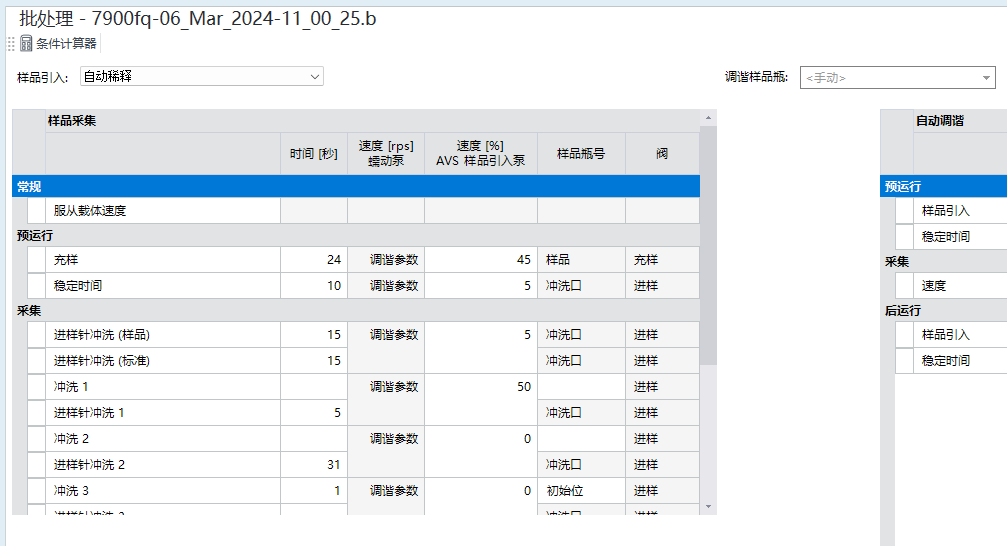The image size is (1007, 546).
Task: Click the 阀 column header
Action: [x=662, y=154]
